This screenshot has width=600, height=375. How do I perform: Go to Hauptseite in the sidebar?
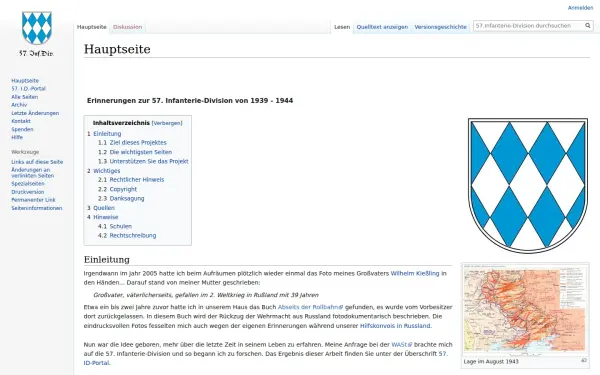coord(25,80)
